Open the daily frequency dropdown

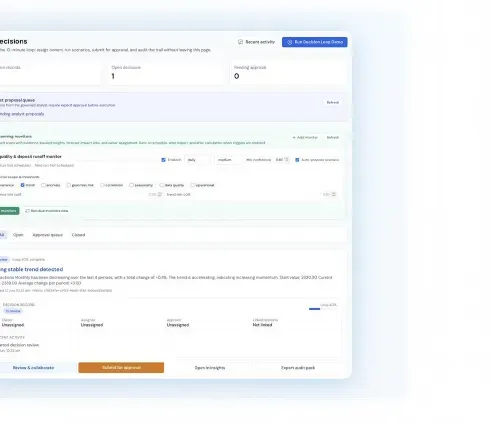197,160
